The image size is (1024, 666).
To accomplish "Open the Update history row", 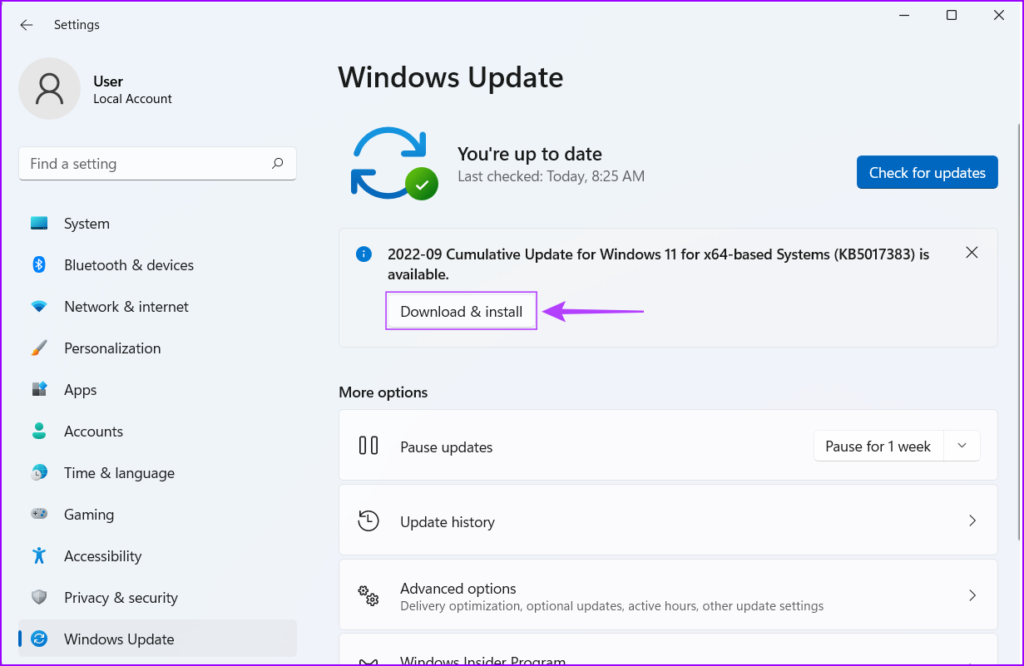I will (x=668, y=521).
